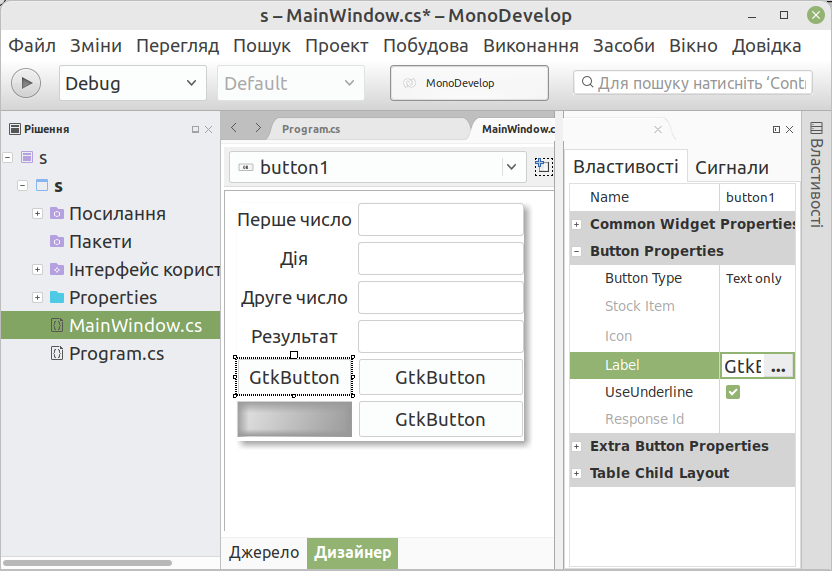The height and width of the screenshot is (571, 832).
Task: Click the project icon next to bold s
Action: pyautogui.click(x=42, y=185)
